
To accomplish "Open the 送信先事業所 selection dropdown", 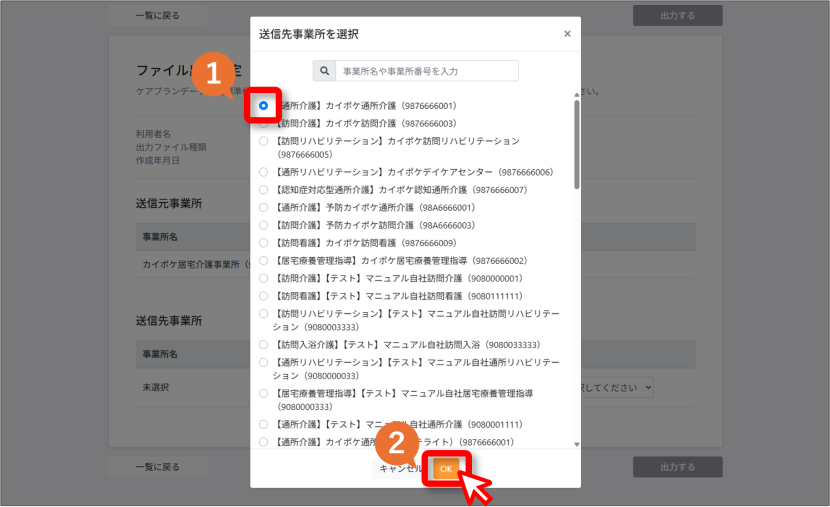I will pyautogui.click(x=617, y=387).
